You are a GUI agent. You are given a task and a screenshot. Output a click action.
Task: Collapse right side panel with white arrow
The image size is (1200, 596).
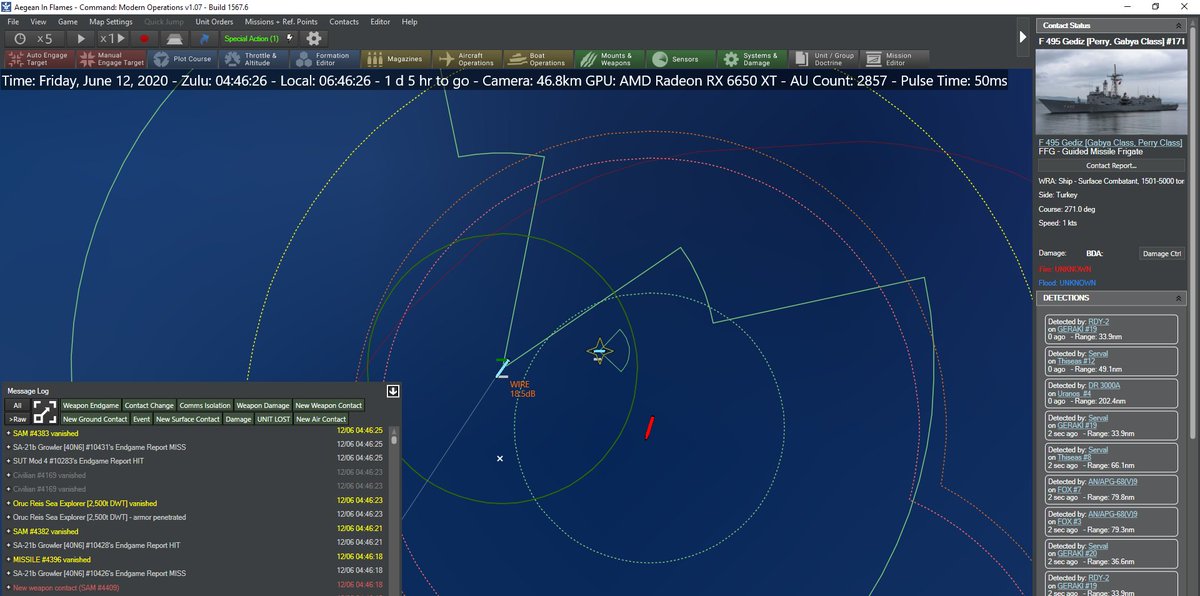(x=1023, y=37)
